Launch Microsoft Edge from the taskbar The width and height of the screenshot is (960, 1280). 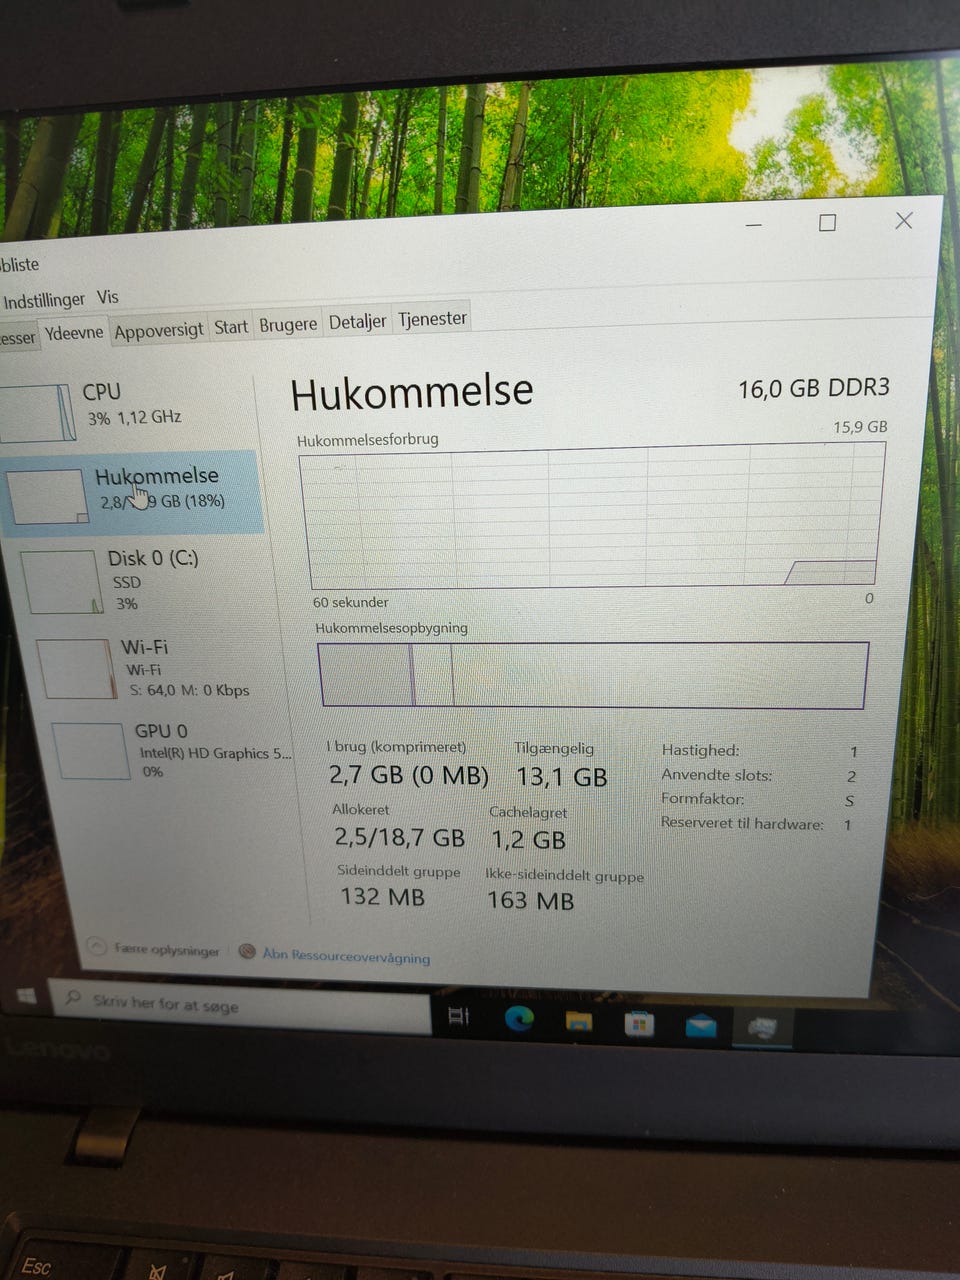(x=518, y=1019)
